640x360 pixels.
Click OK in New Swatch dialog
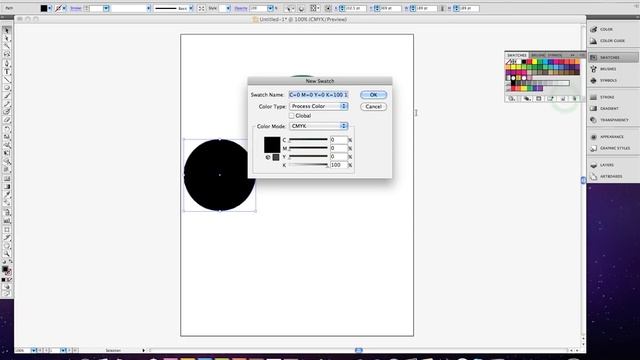[x=373, y=95]
